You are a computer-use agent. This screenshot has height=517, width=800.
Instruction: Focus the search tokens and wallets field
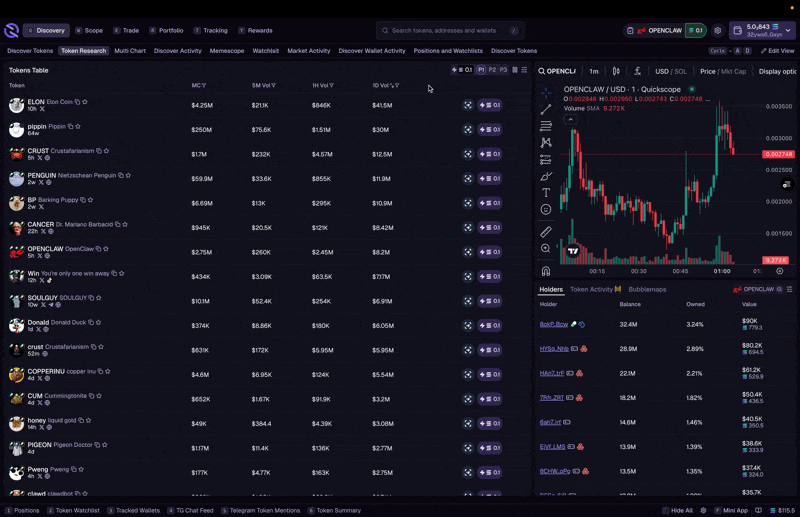click(451, 31)
